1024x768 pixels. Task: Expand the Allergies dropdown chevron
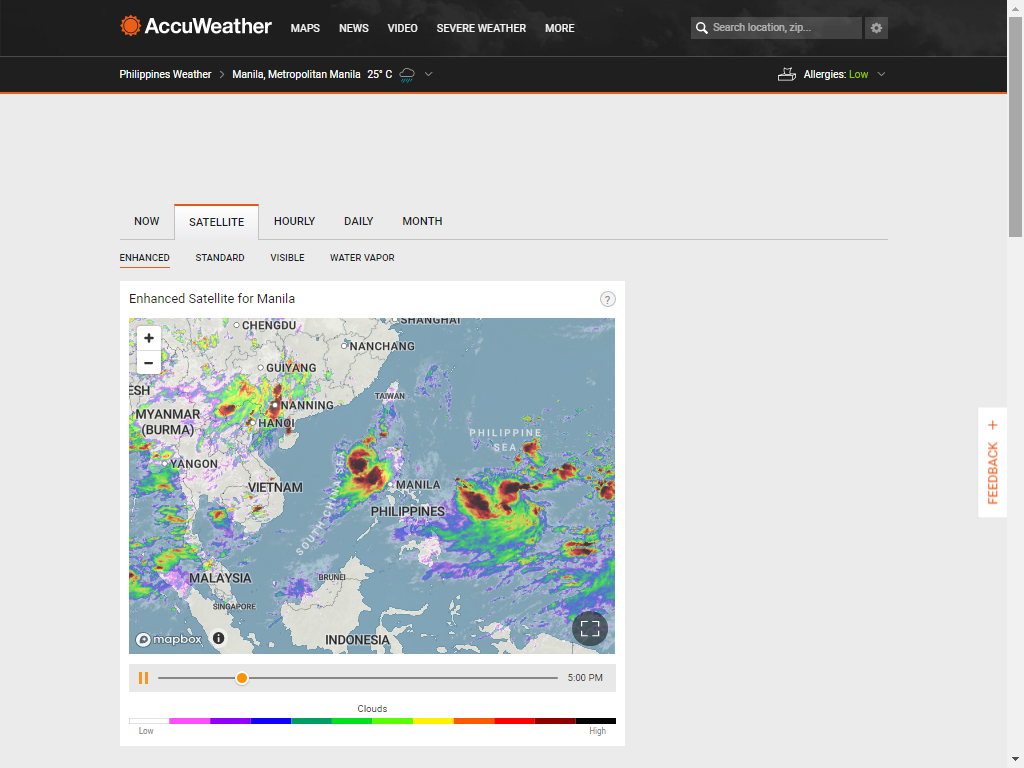click(x=881, y=74)
